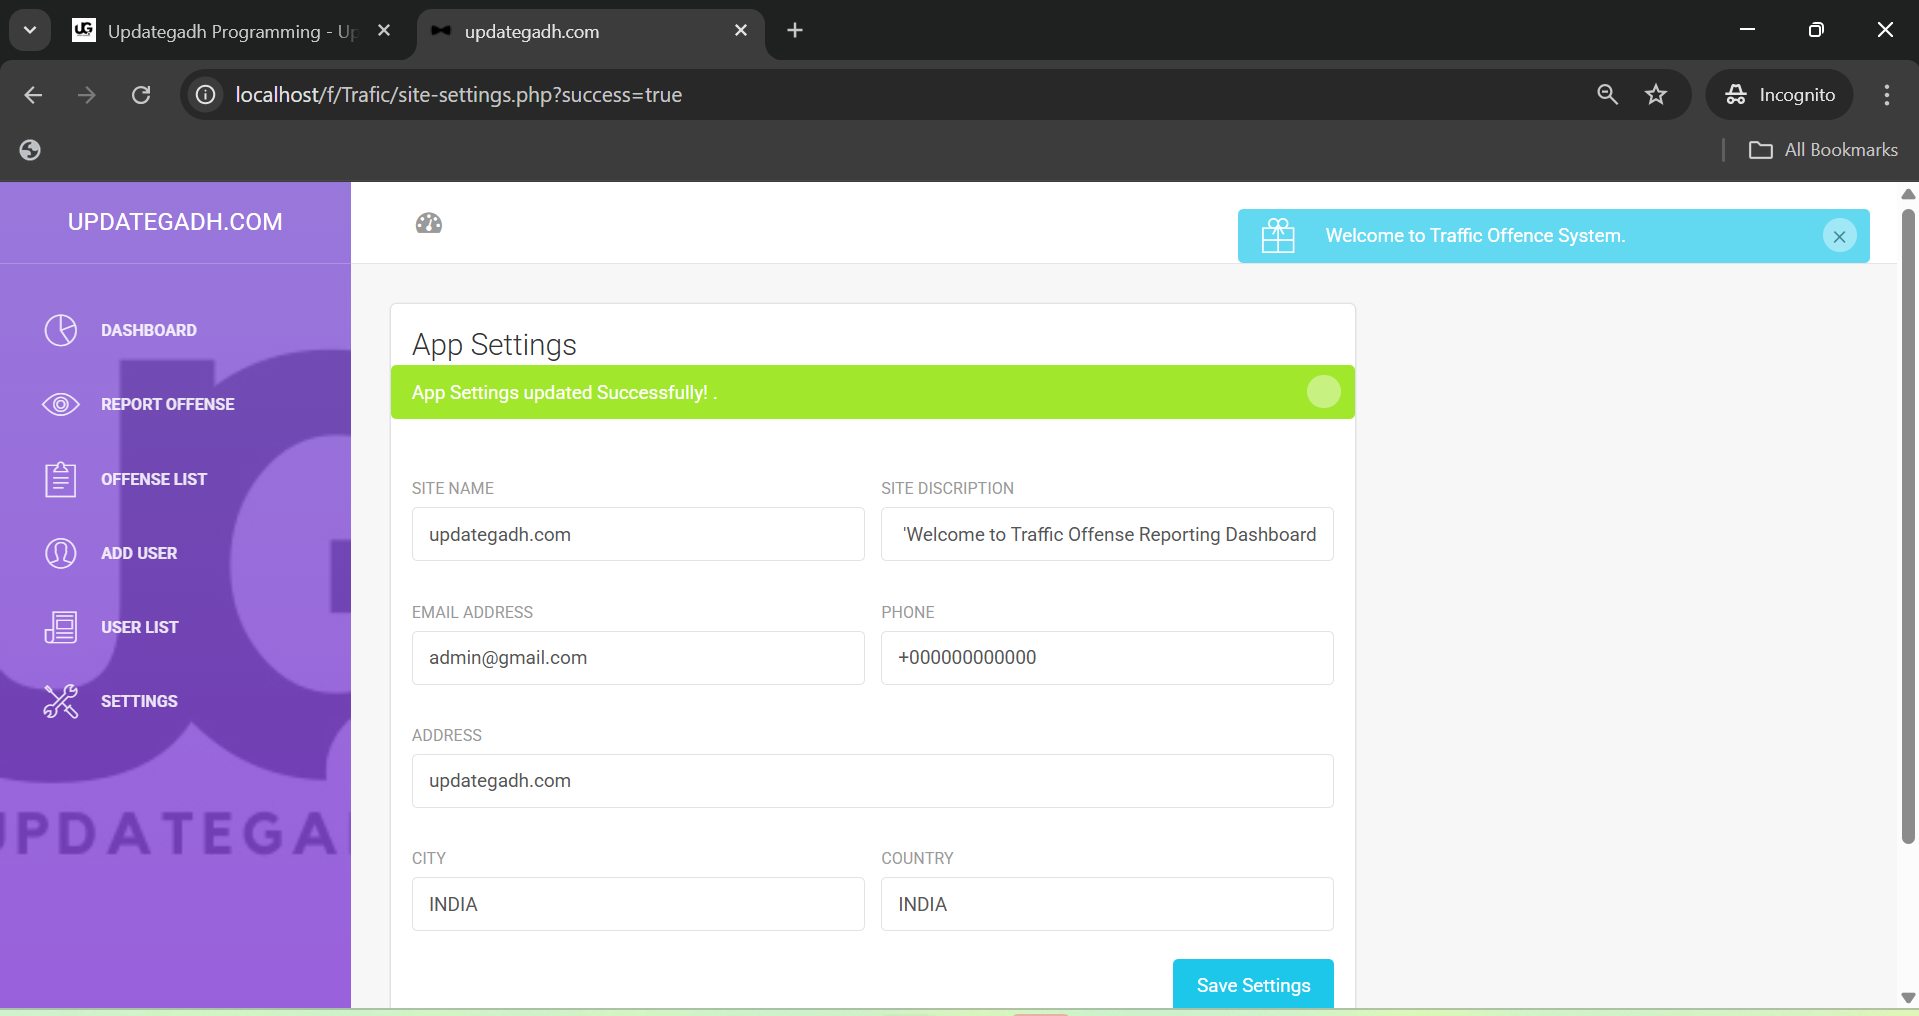This screenshot has width=1919, height=1016.
Task: Dismiss the green success alert circle
Action: (x=1323, y=392)
